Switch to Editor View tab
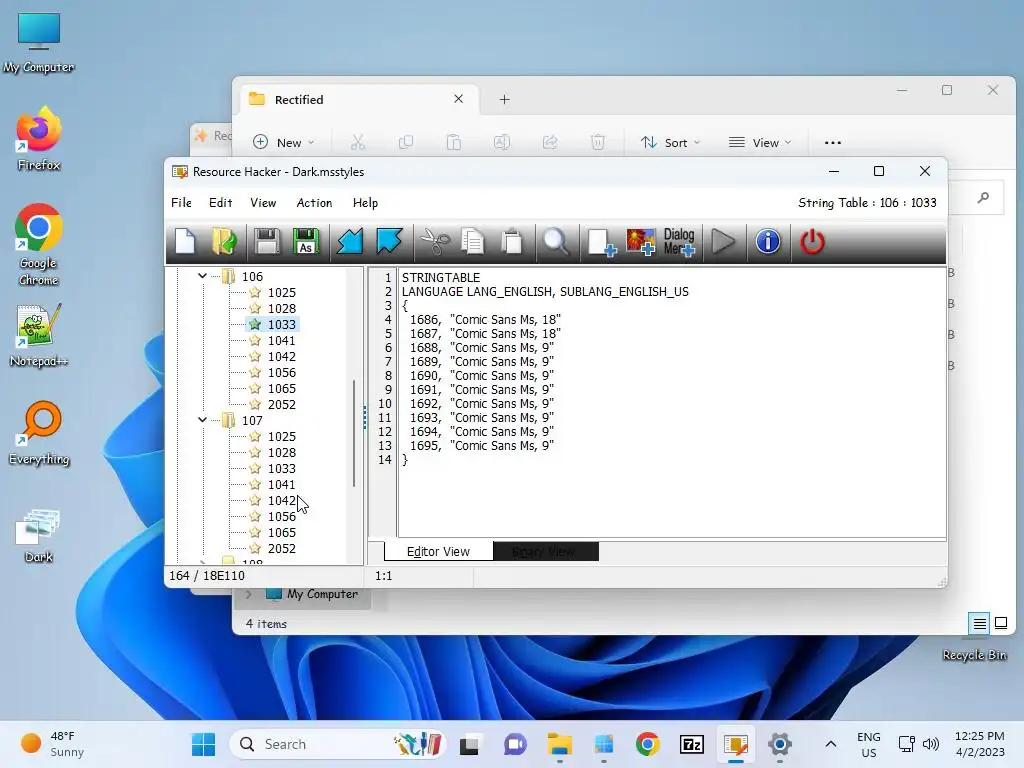 pos(438,552)
